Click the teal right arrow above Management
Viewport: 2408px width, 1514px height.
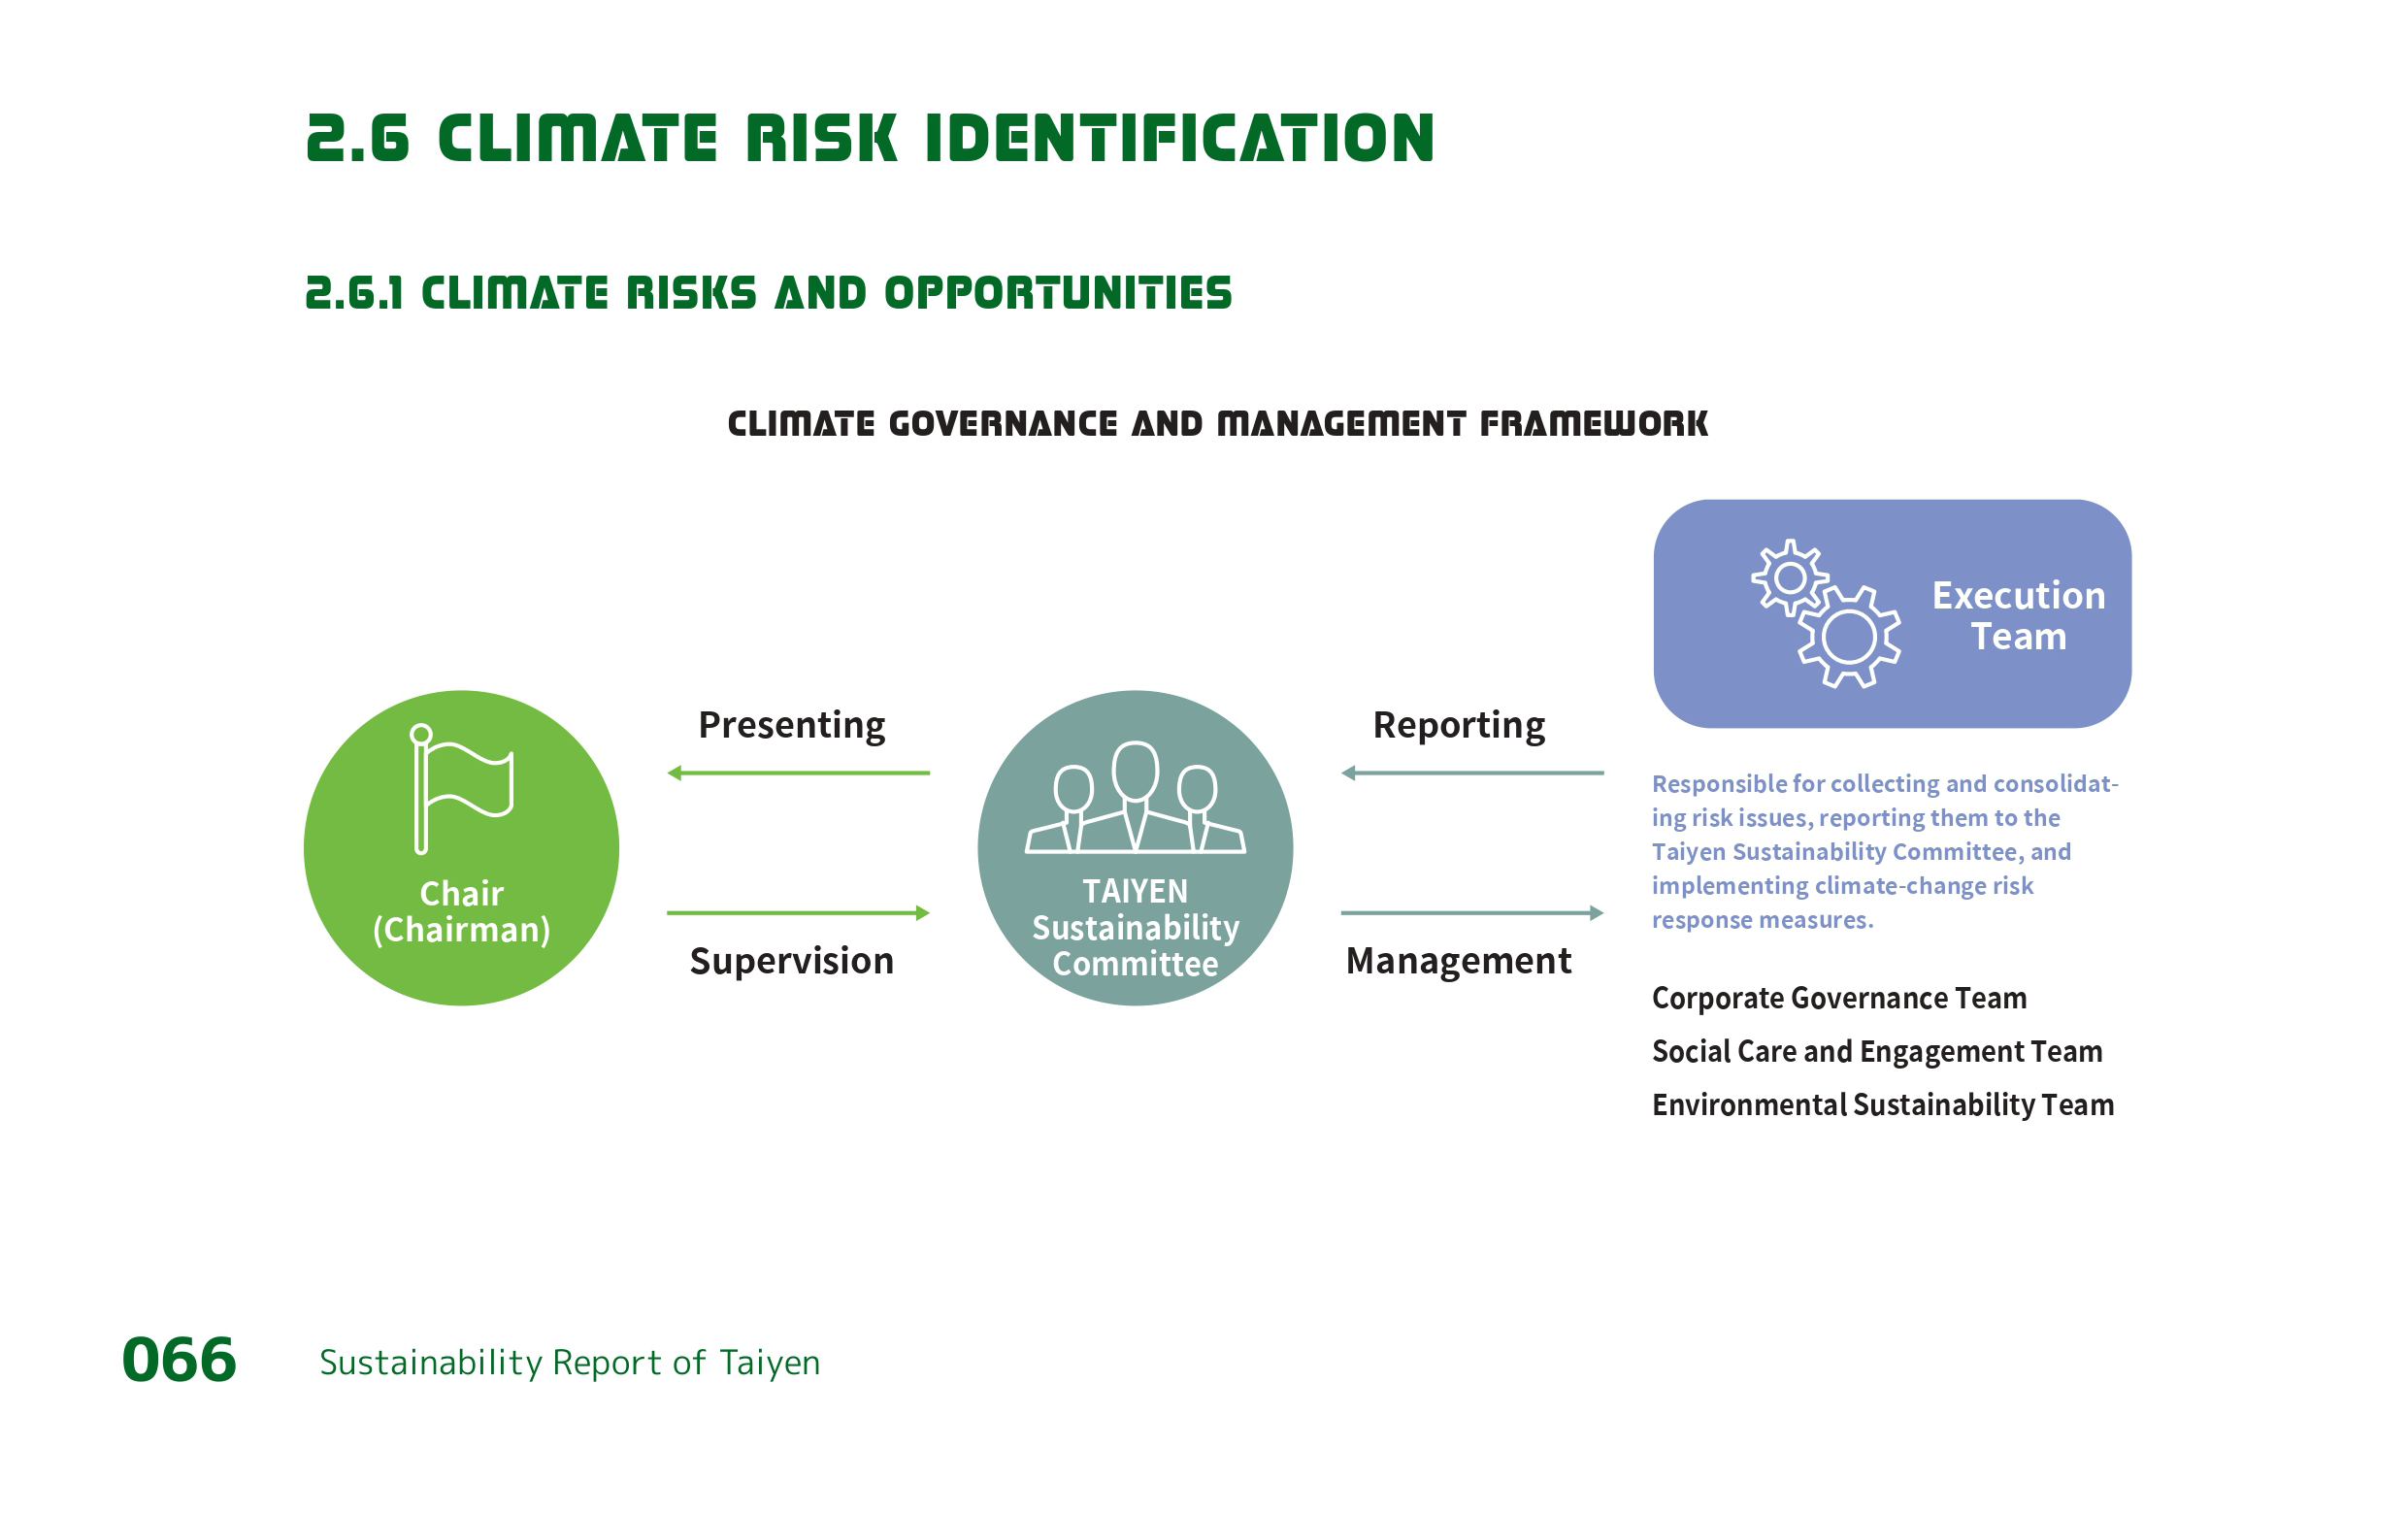pos(1472,913)
